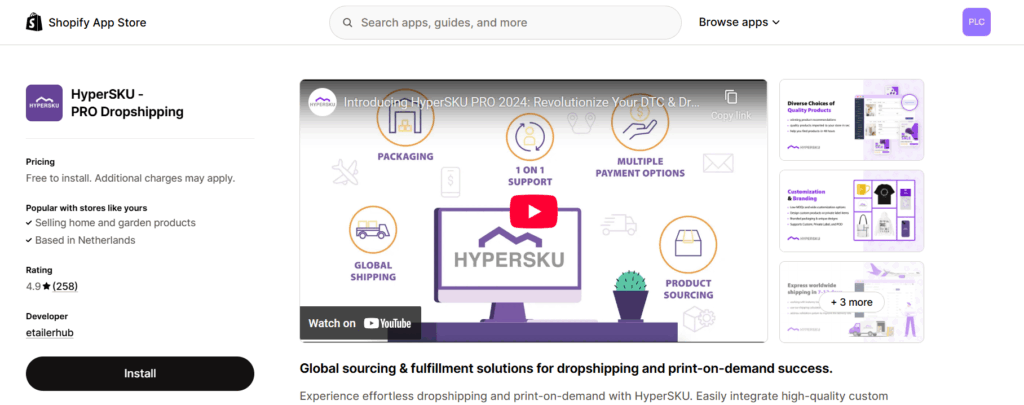The height and width of the screenshot is (405, 1024).
Task: Click the HyperSKU - PRO Dropshipping title
Action: 127,103
